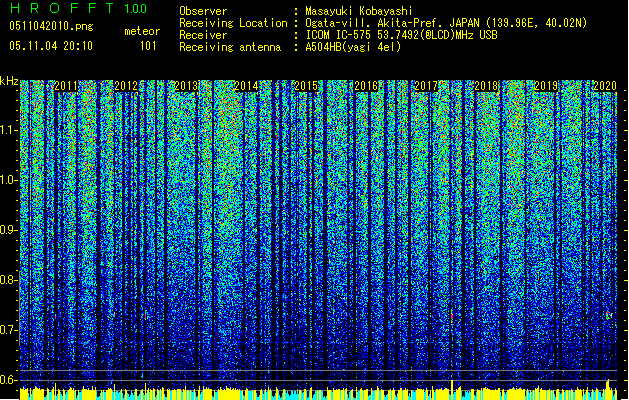
Task: Click the meteor count value 101
Action: [148, 46]
